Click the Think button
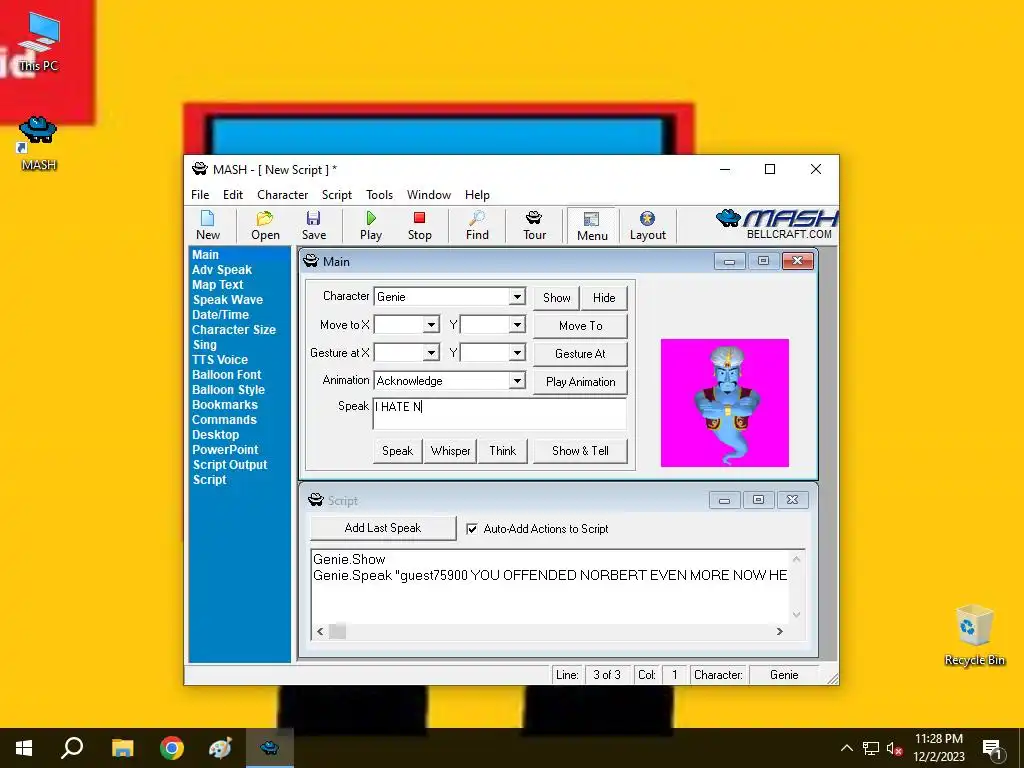Viewport: 1024px width, 768px height. pos(502,451)
